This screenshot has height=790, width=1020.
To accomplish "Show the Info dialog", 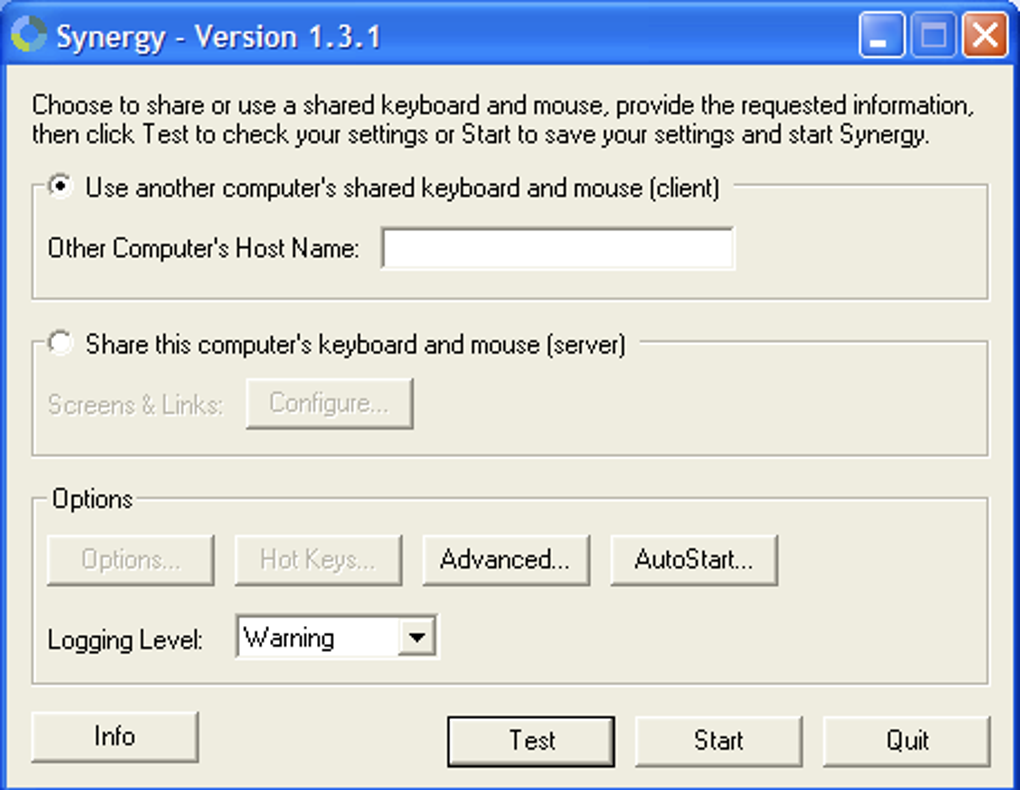I will 115,737.
